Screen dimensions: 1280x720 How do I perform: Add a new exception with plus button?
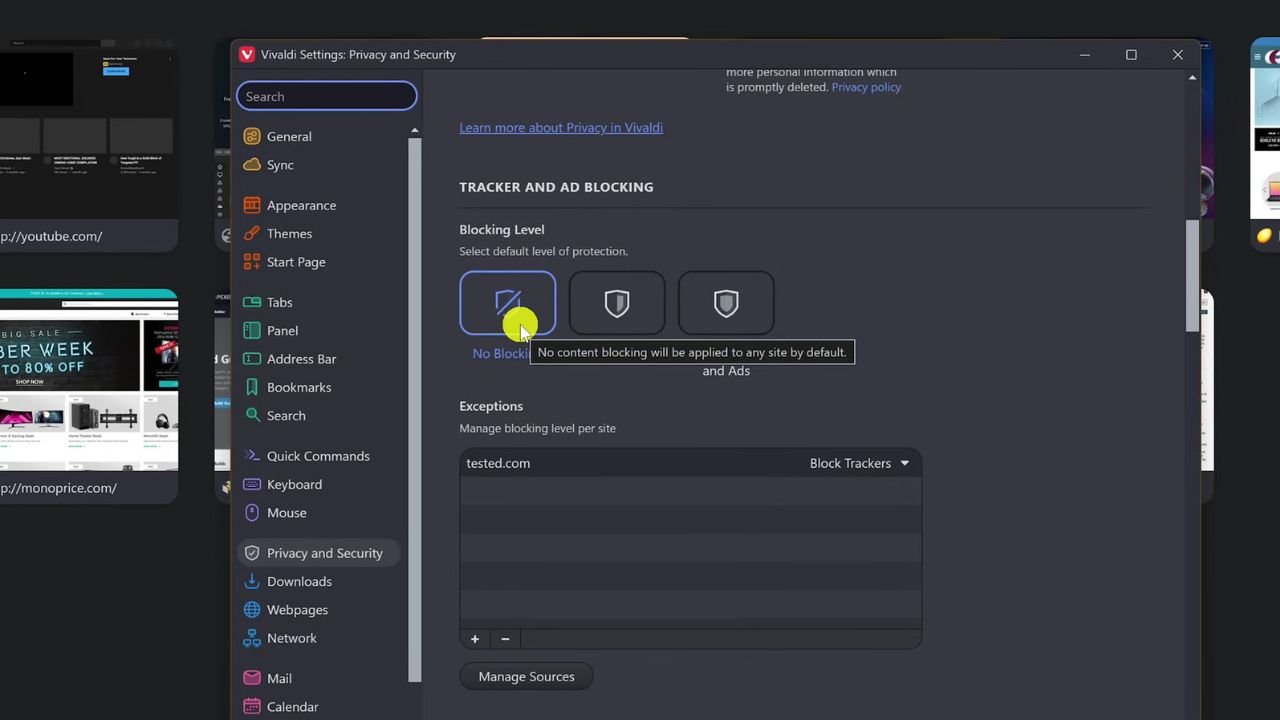pos(475,639)
